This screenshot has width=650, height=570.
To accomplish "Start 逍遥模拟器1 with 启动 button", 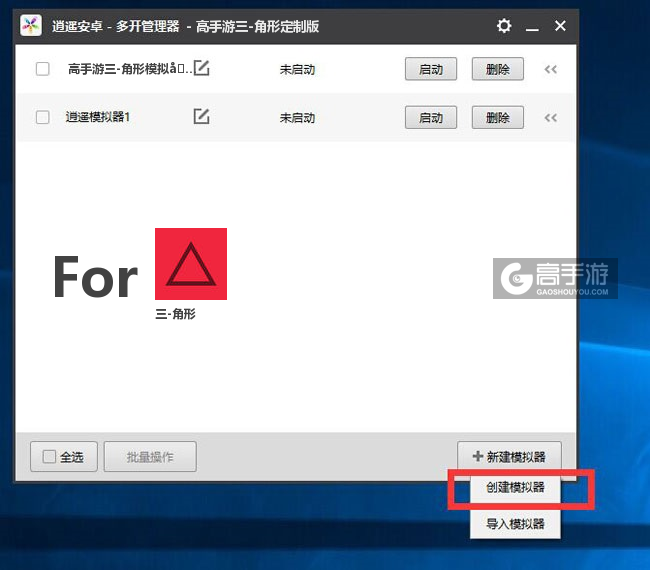I will (431, 117).
